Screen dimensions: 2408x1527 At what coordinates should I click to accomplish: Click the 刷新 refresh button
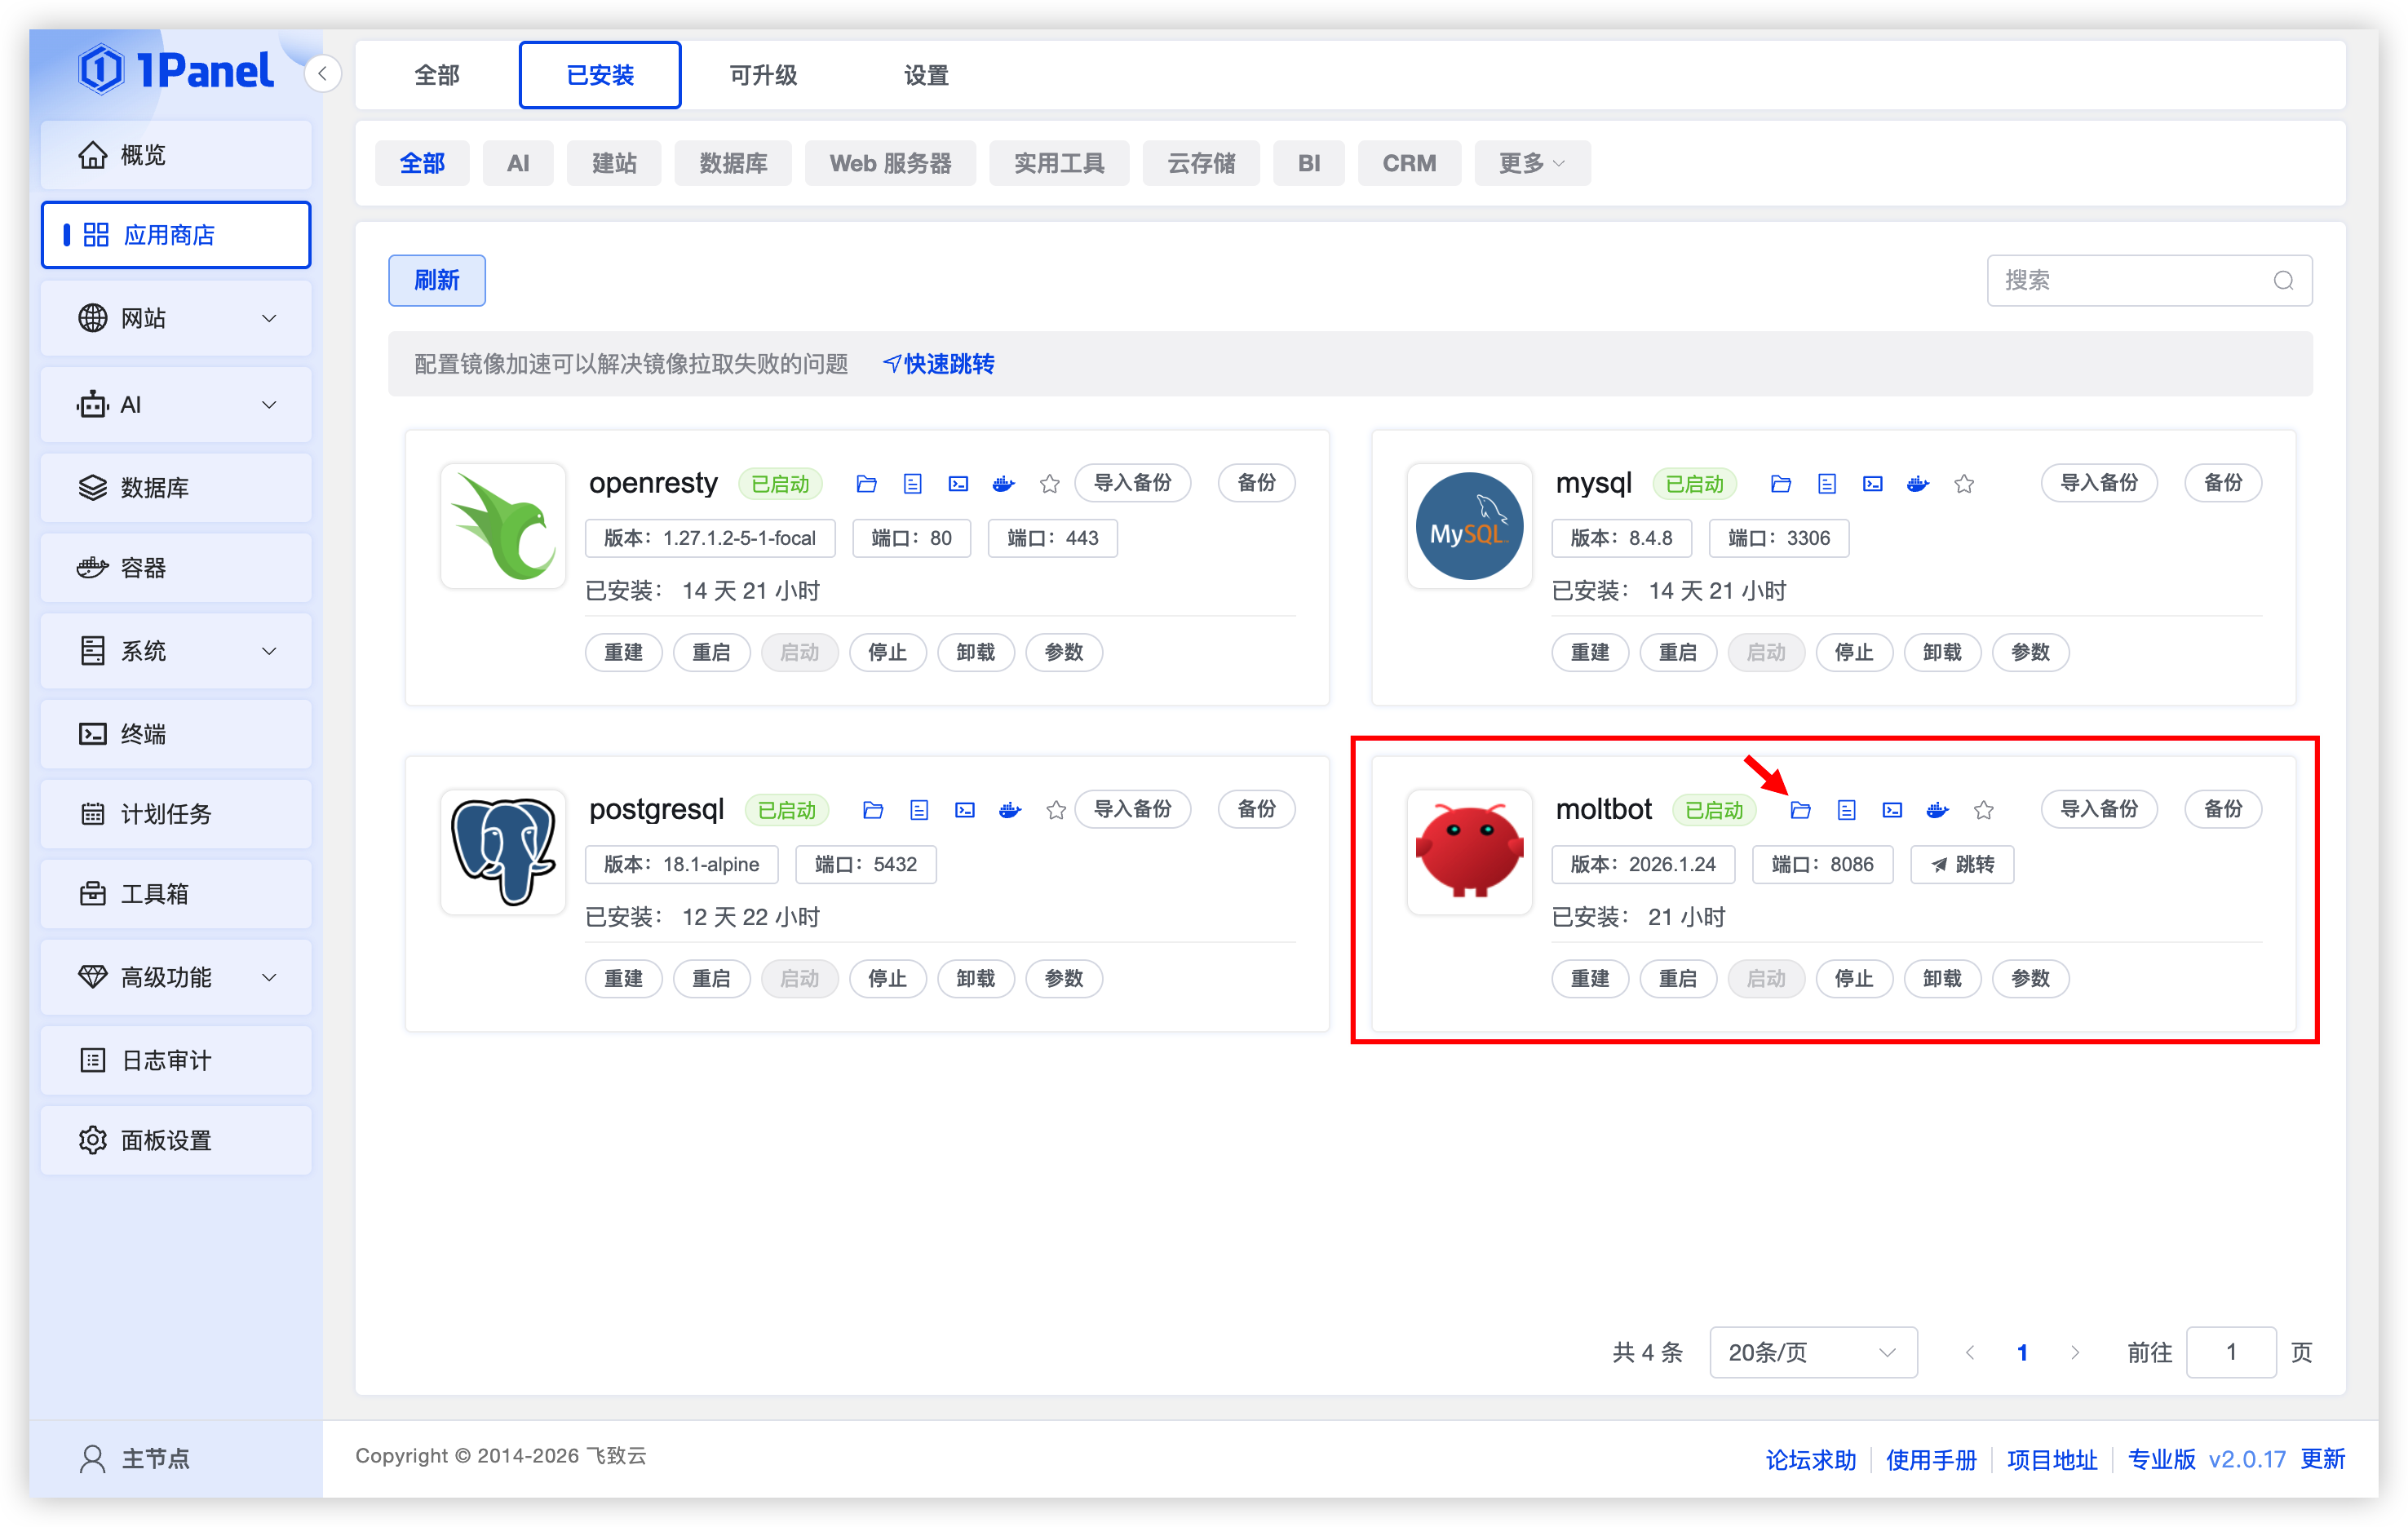point(436,280)
